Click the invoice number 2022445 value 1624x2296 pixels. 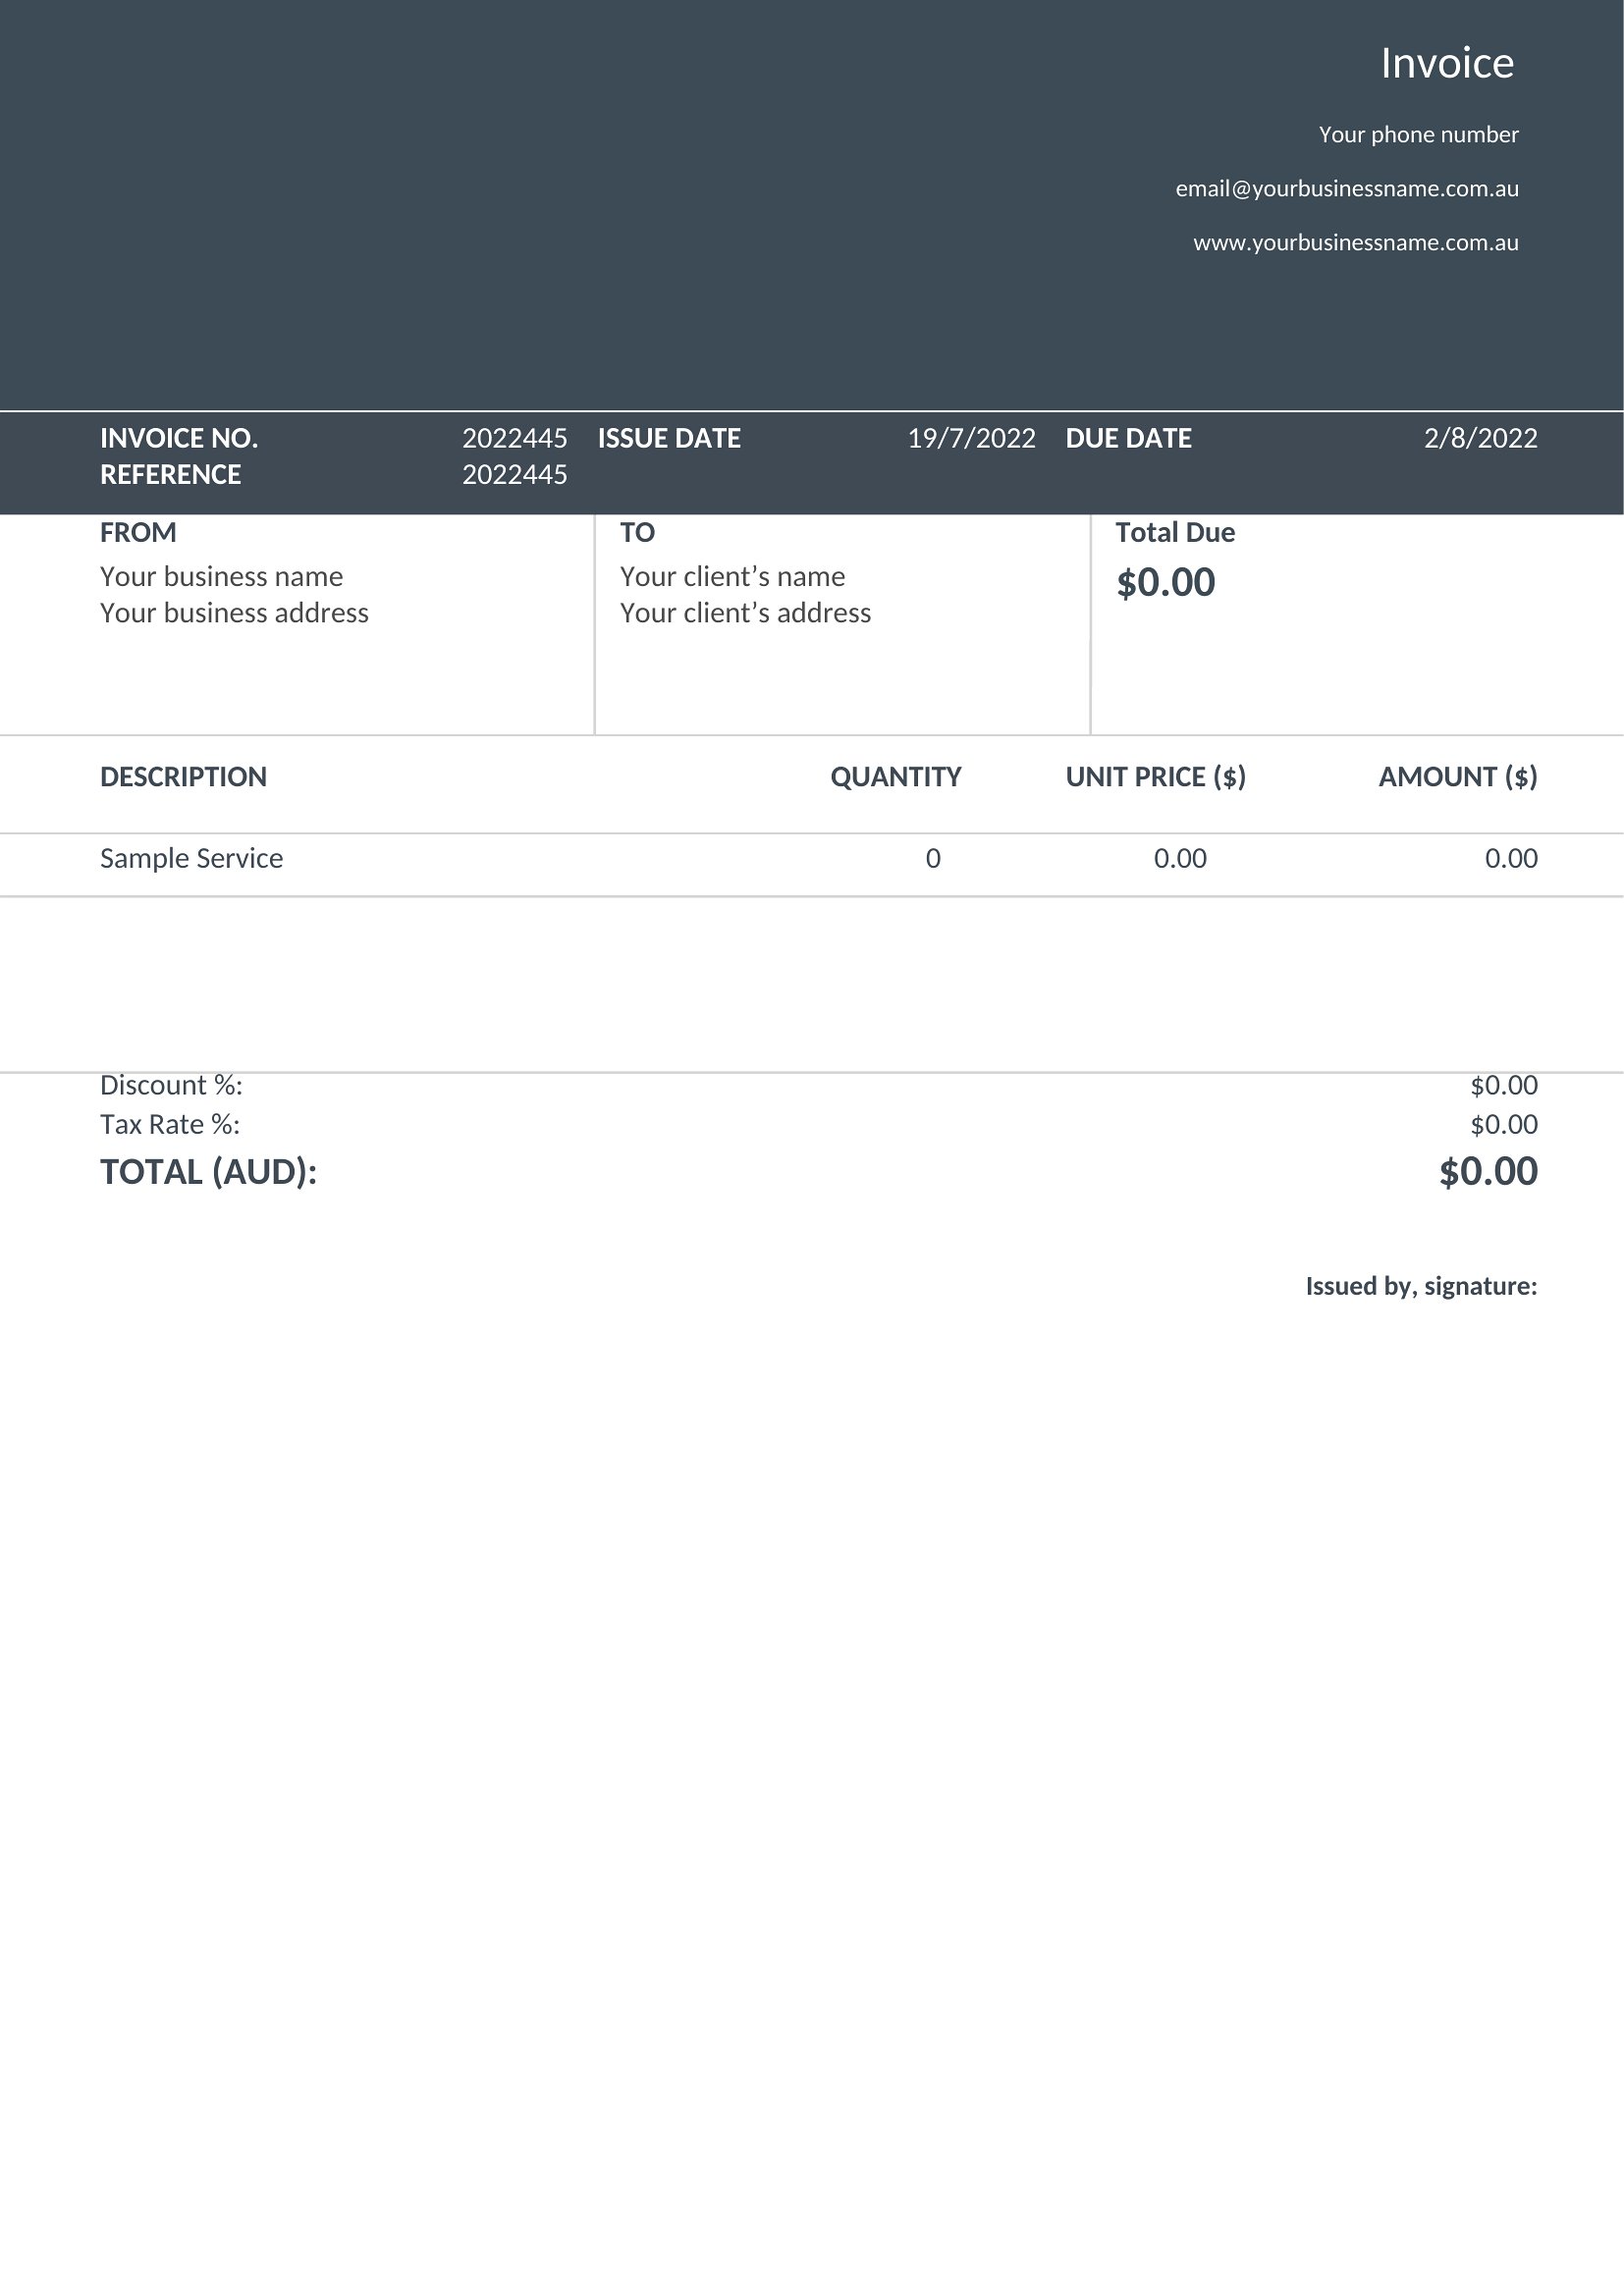tap(514, 438)
